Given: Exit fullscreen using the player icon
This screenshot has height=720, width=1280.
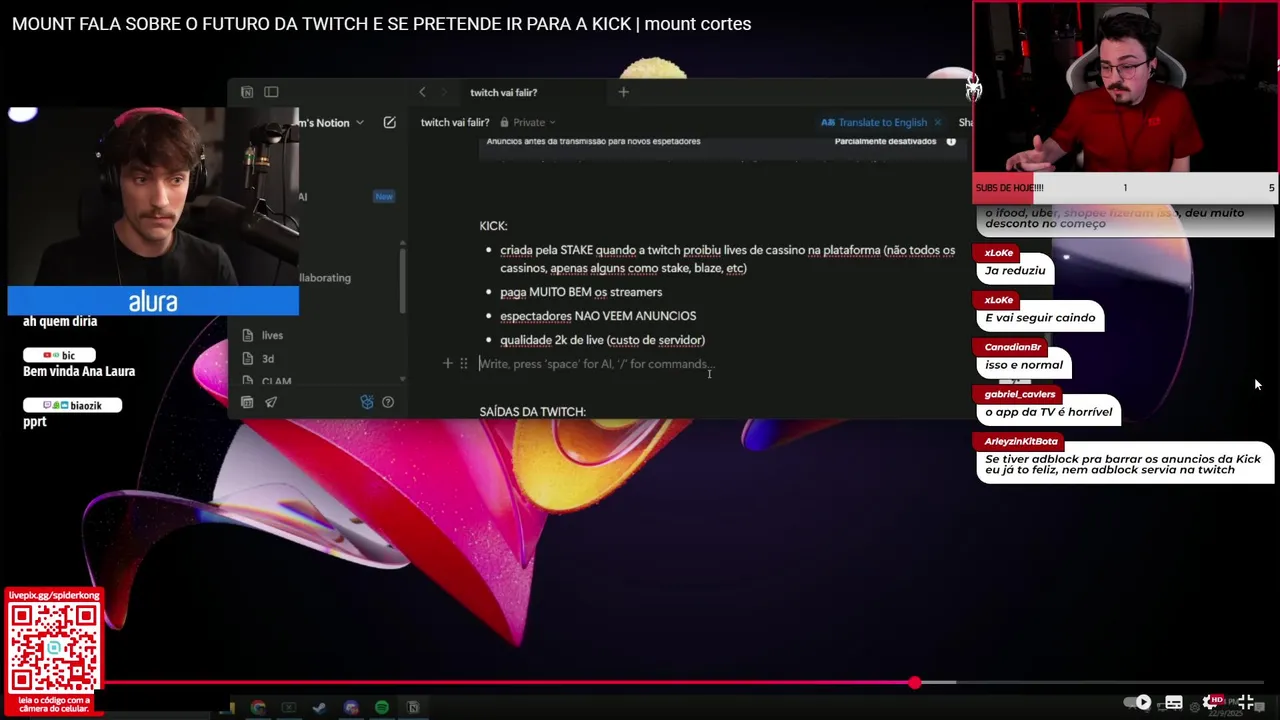Looking at the screenshot, I should pos(1246,702).
